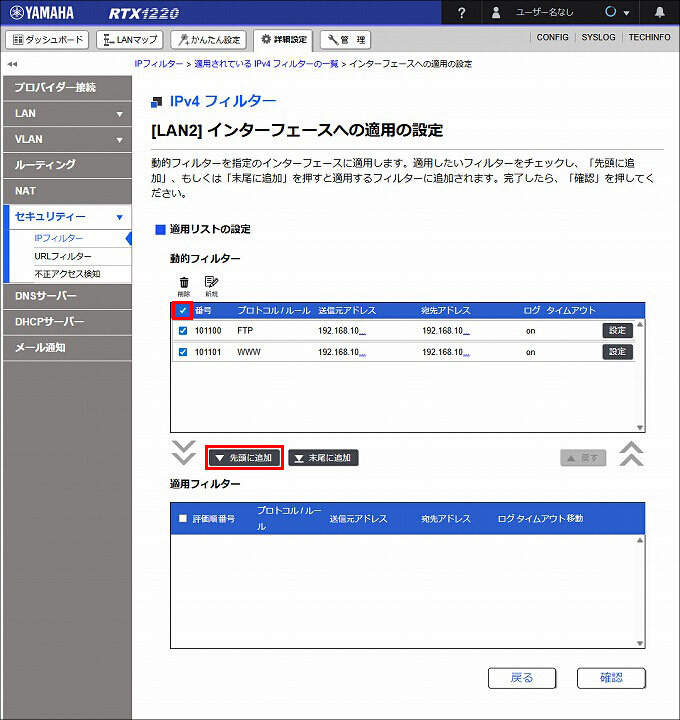This screenshot has height=720, width=680.
Task: Click applied filter list scroll up arrow
Action: [x=640, y=540]
